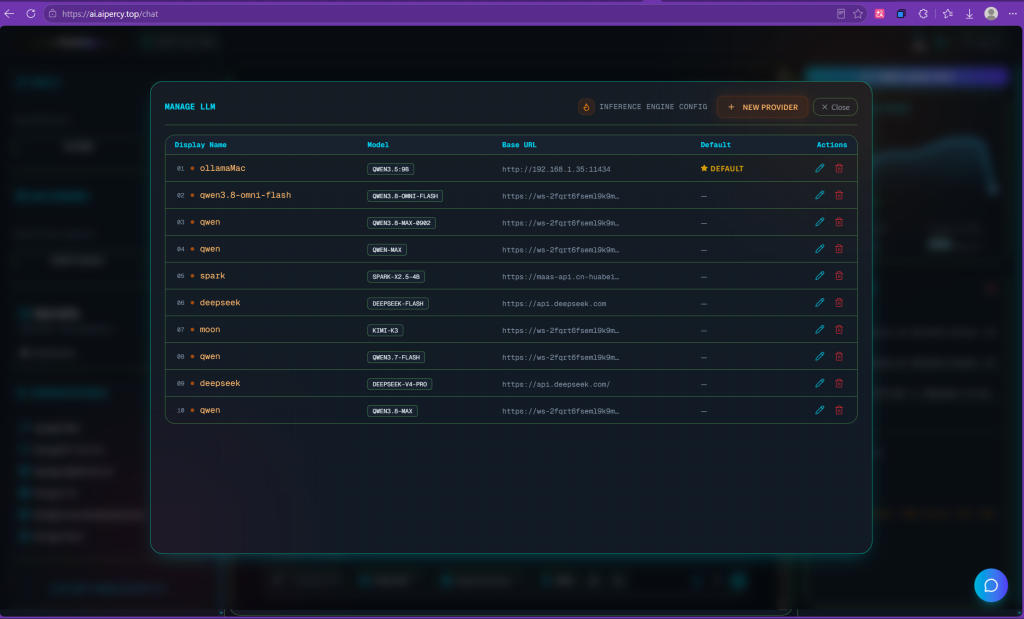The height and width of the screenshot is (619, 1024).
Task: Edit the provider with model QWEN3.8-MAX in row 10
Action: coord(820,410)
